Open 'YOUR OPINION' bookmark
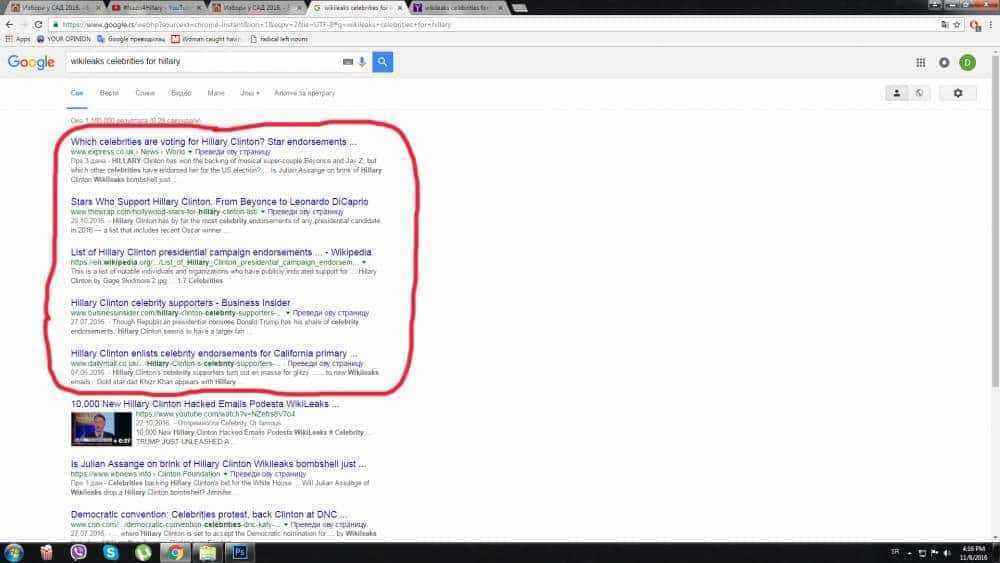The height and width of the screenshot is (563, 1000). coord(64,39)
